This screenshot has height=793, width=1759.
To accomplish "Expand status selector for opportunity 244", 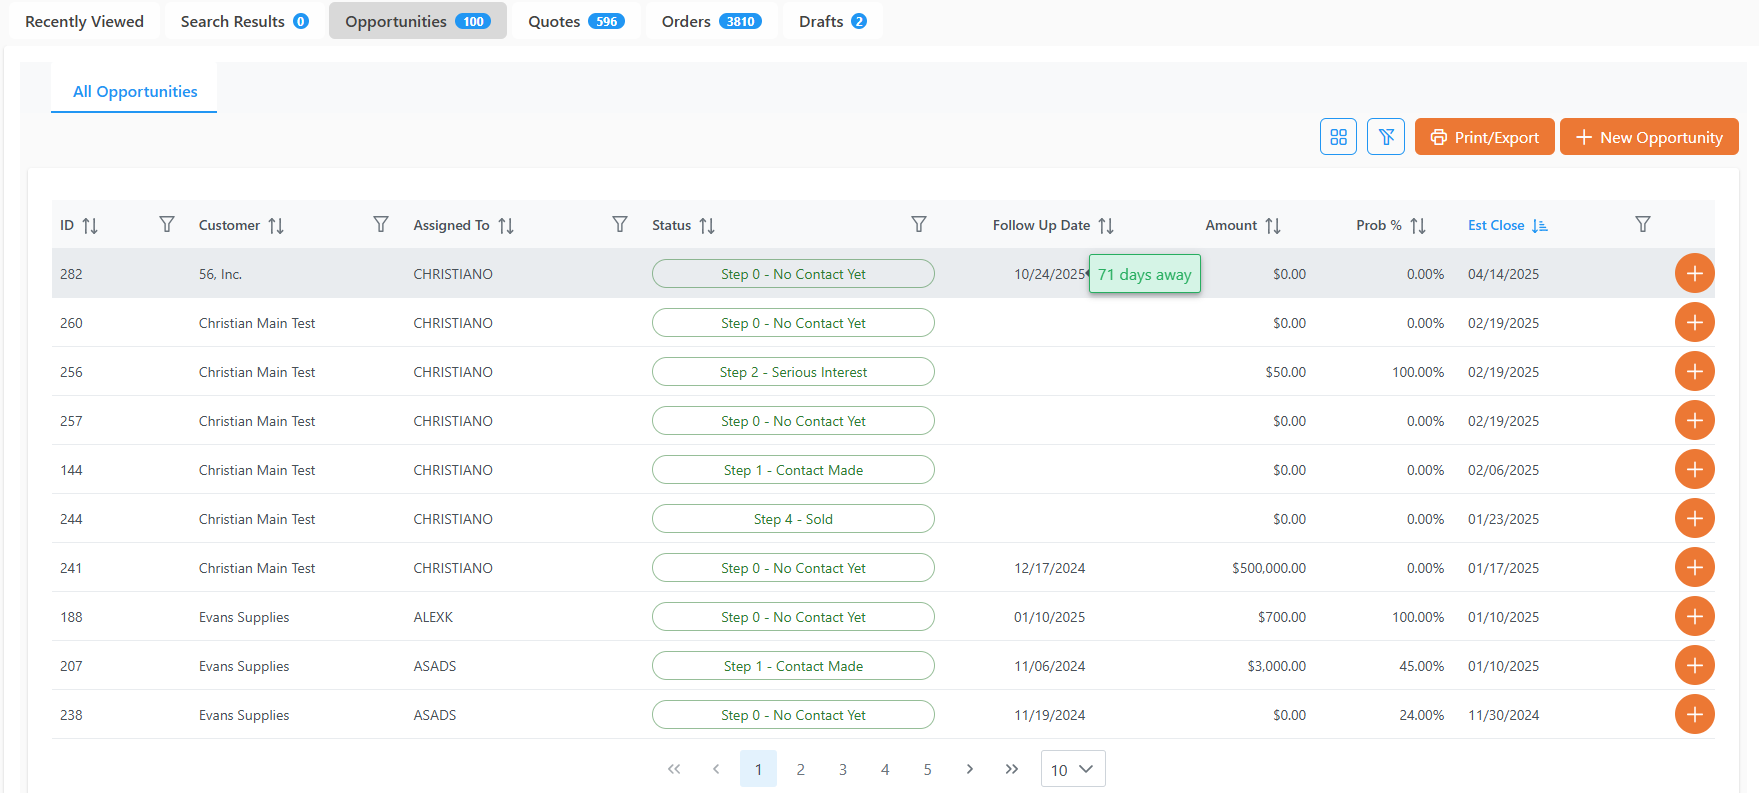I will point(793,519).
